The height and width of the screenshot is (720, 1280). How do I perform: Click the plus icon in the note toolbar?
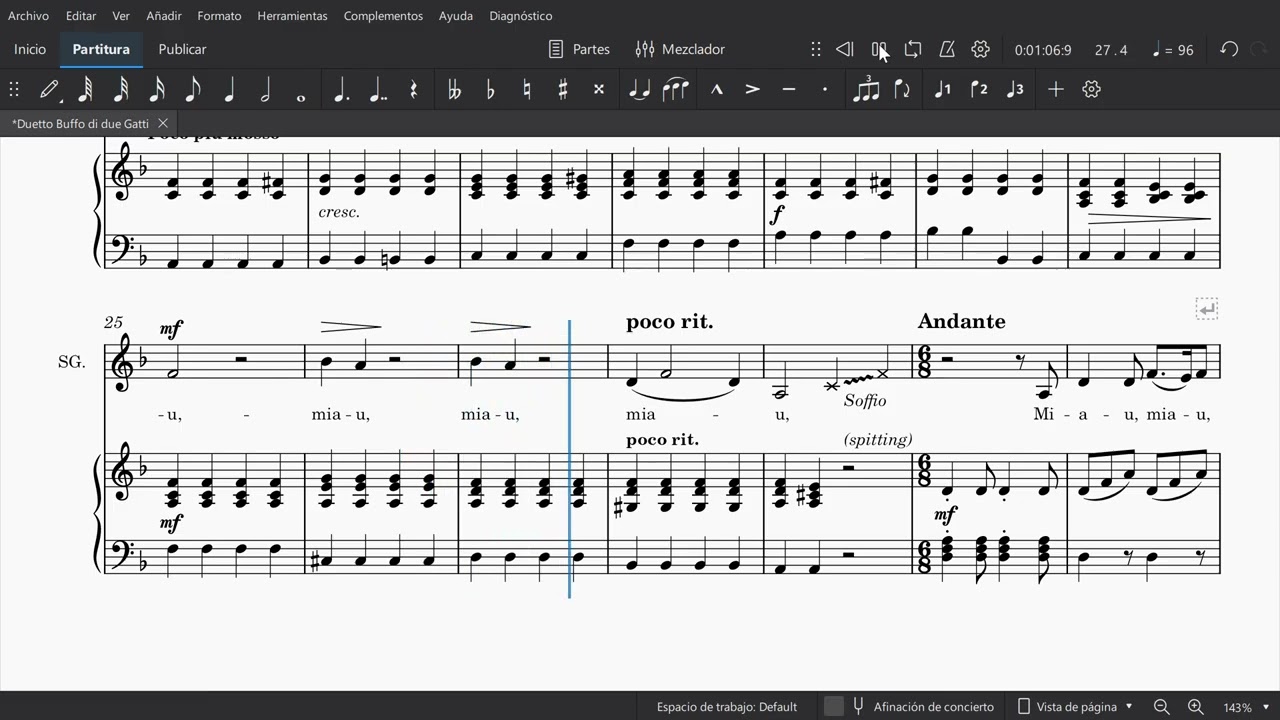tap(1055, 89)
